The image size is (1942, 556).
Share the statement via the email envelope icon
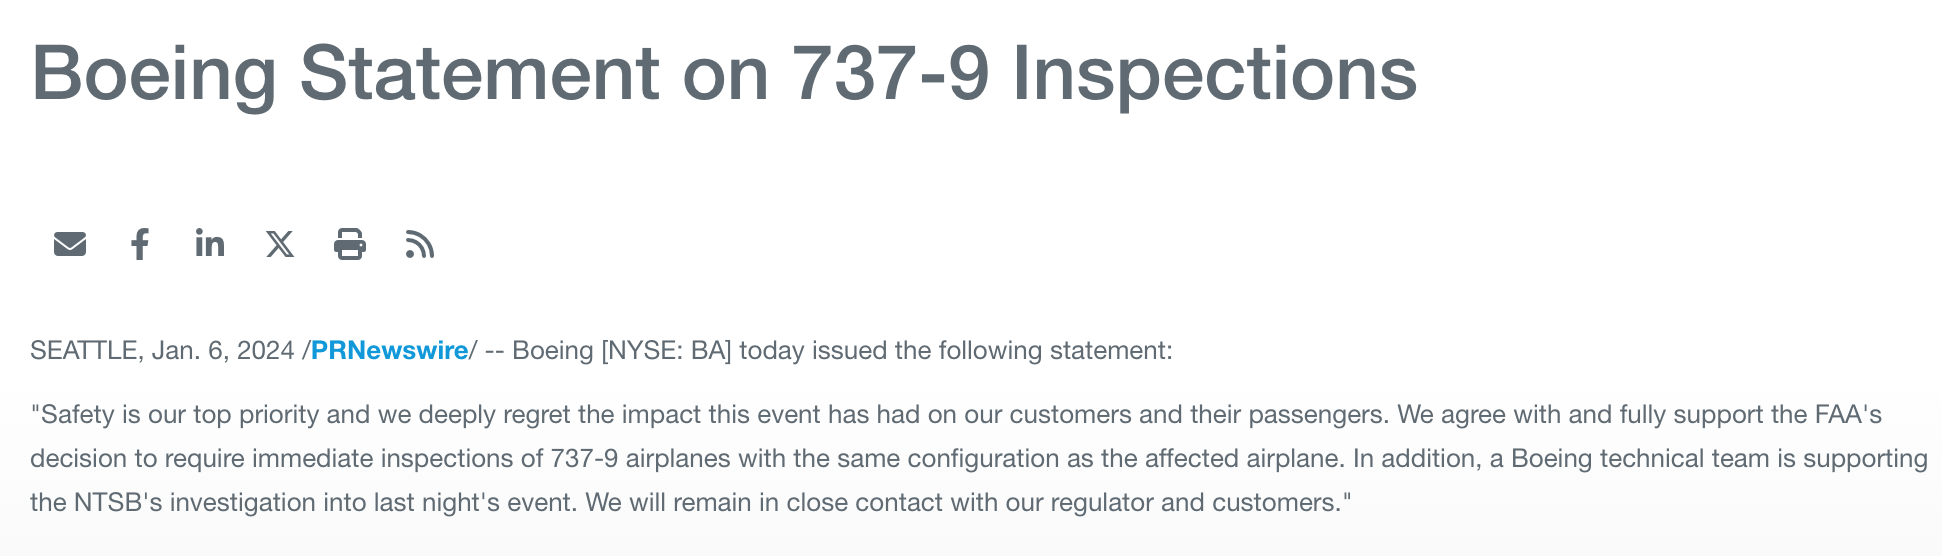point(70,244)
